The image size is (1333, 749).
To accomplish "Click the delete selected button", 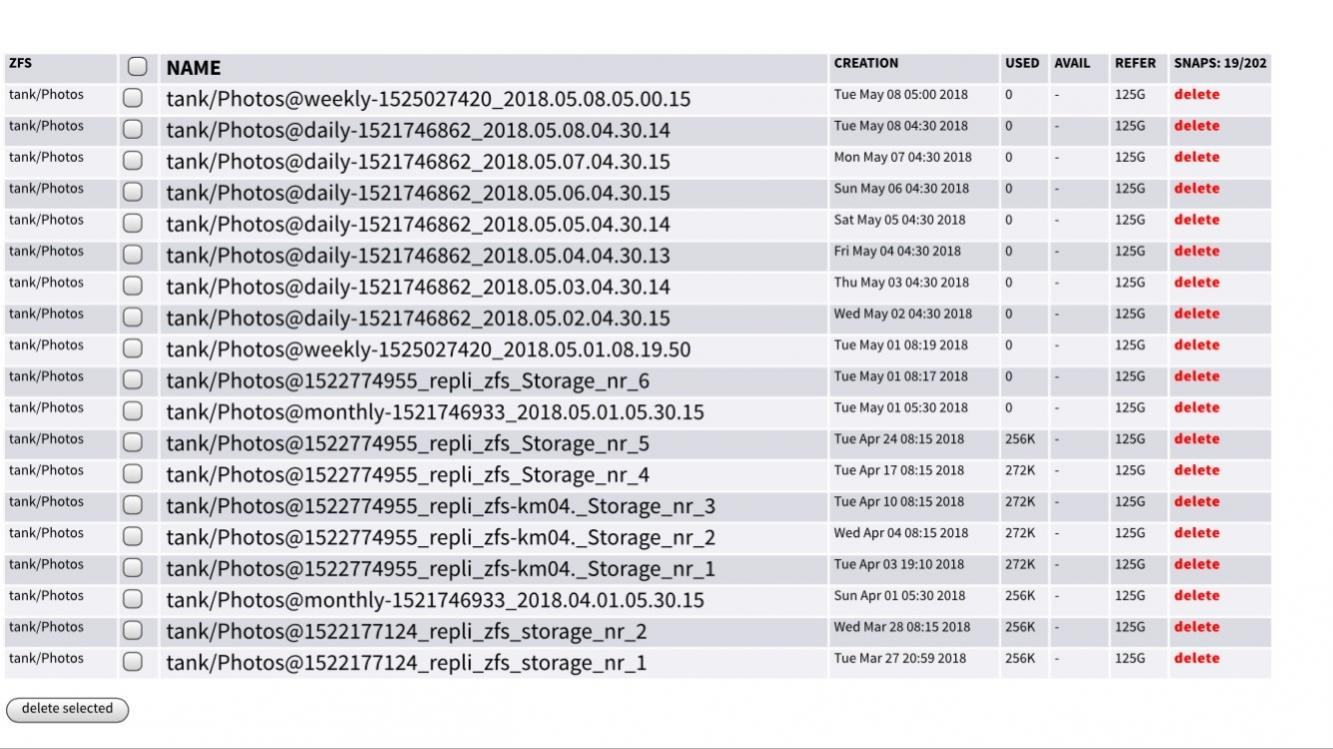I will pos(67,709).
